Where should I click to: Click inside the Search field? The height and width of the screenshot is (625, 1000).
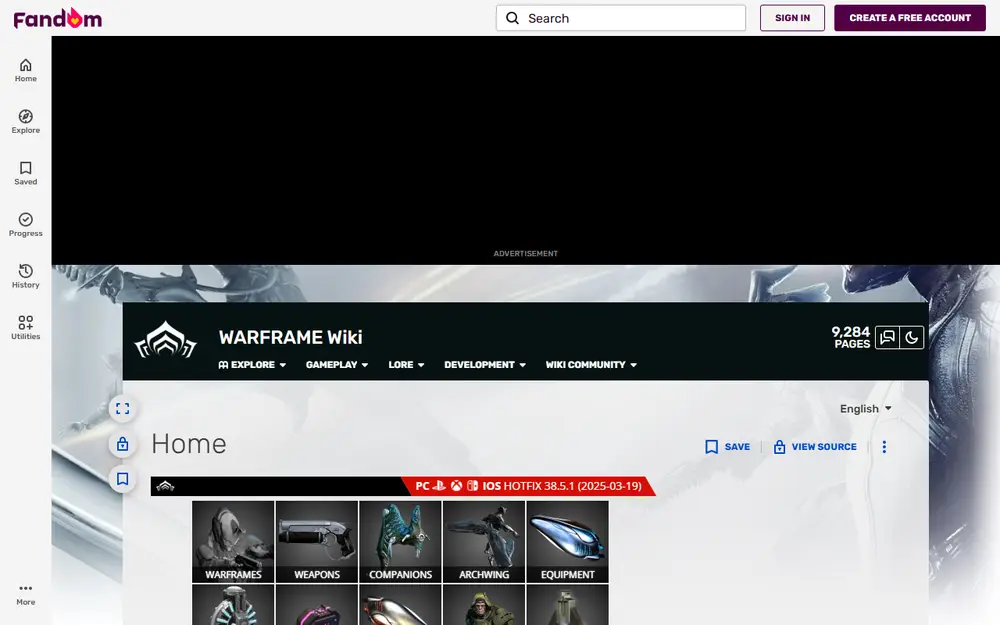tap(621, 18)
